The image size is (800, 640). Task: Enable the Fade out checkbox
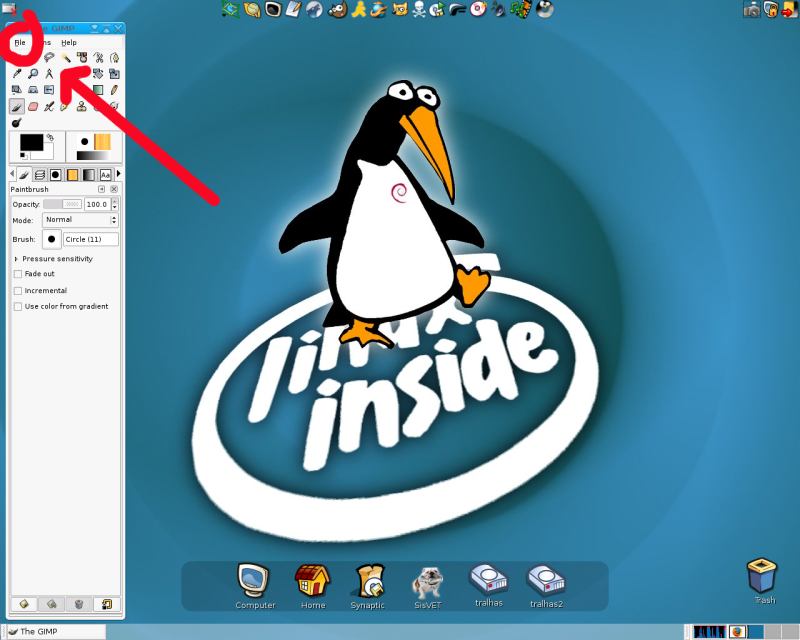[x=18, y=274]
